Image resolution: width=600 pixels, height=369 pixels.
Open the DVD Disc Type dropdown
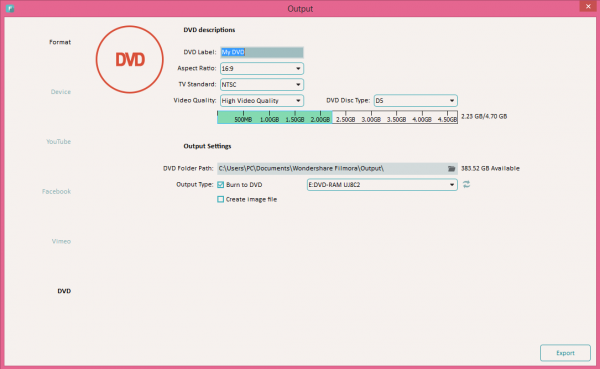coord(416,101)
